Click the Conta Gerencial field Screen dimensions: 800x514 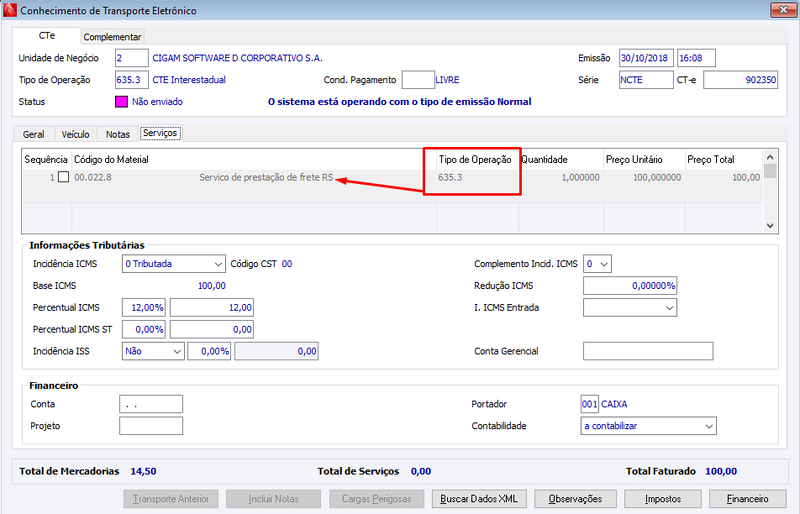(648, 351)
